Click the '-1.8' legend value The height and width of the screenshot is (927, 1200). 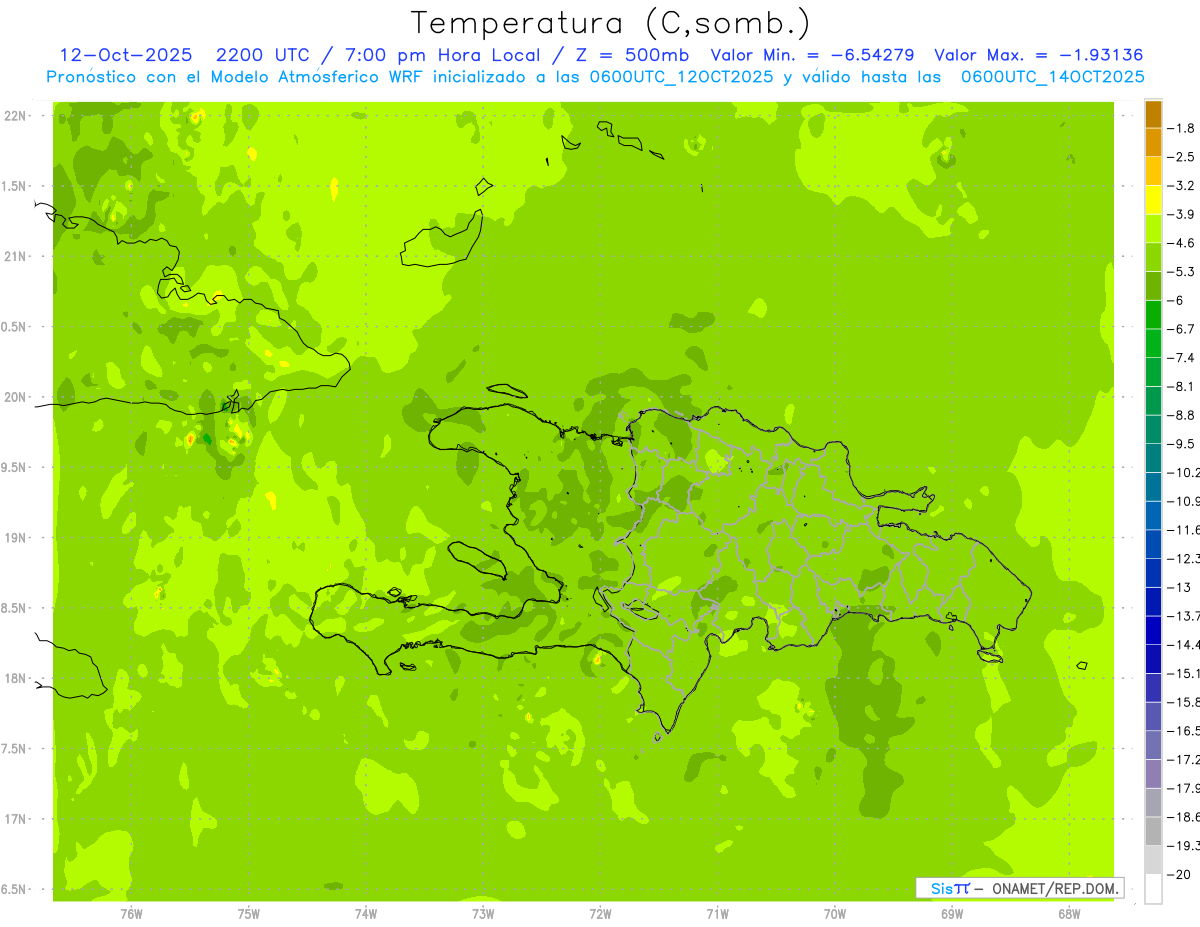click(1183, 128)
